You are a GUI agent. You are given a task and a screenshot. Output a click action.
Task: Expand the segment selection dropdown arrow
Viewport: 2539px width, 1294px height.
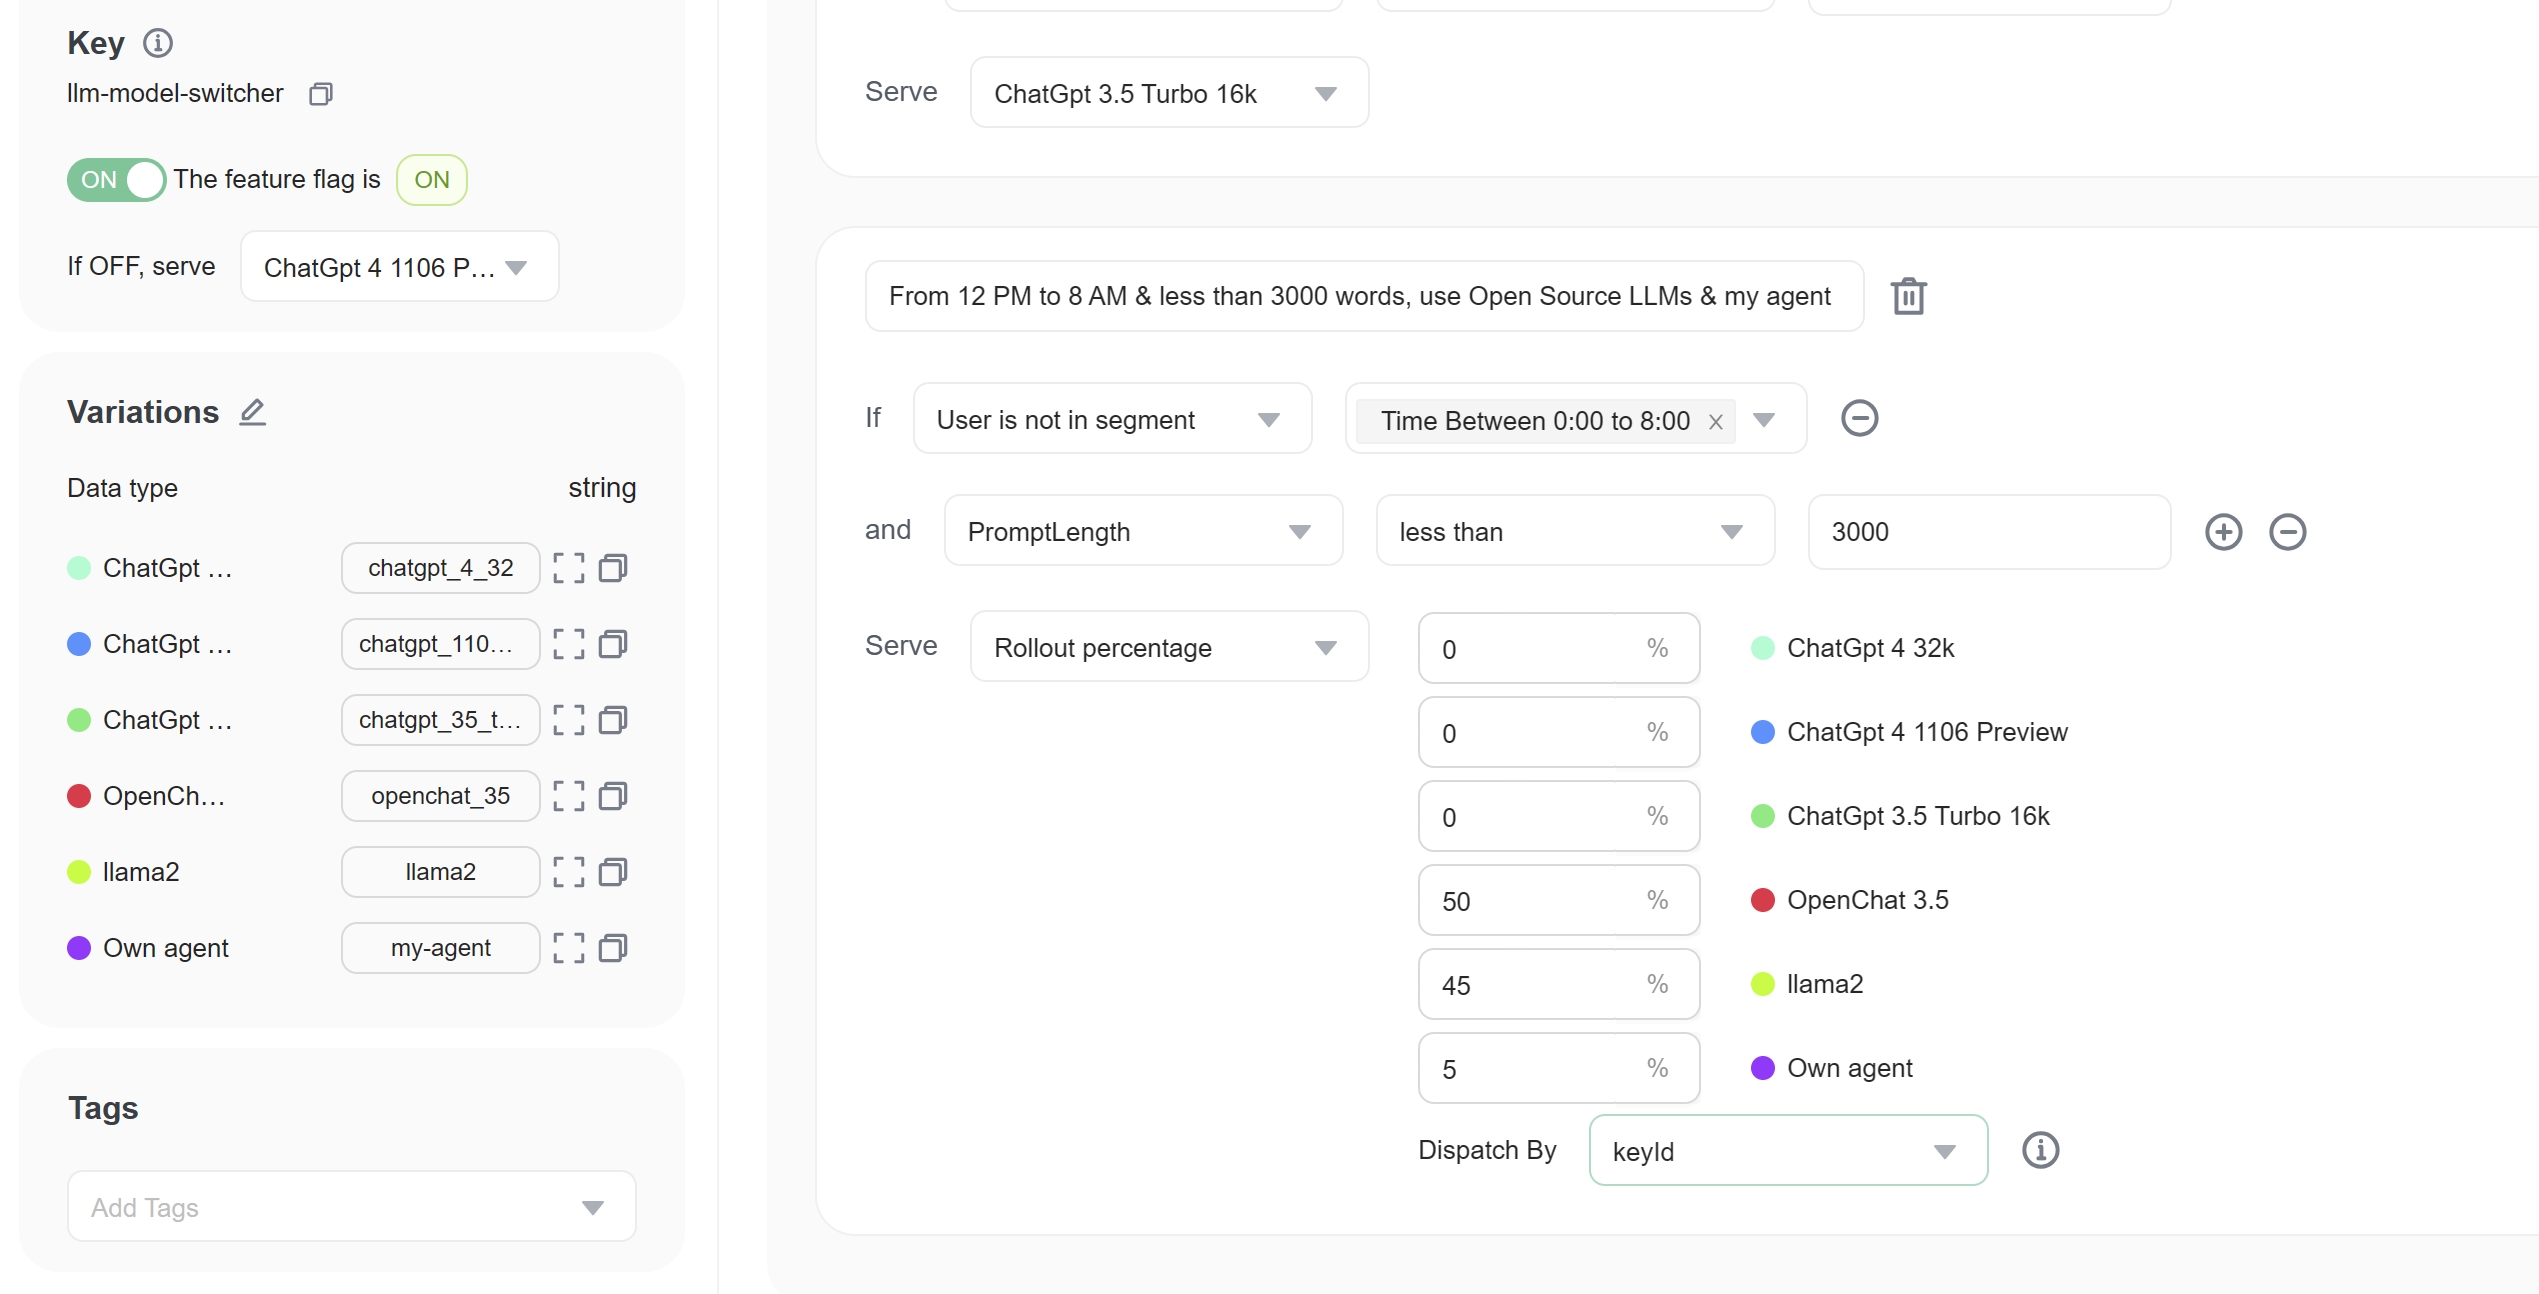(x=1765, y=420)
